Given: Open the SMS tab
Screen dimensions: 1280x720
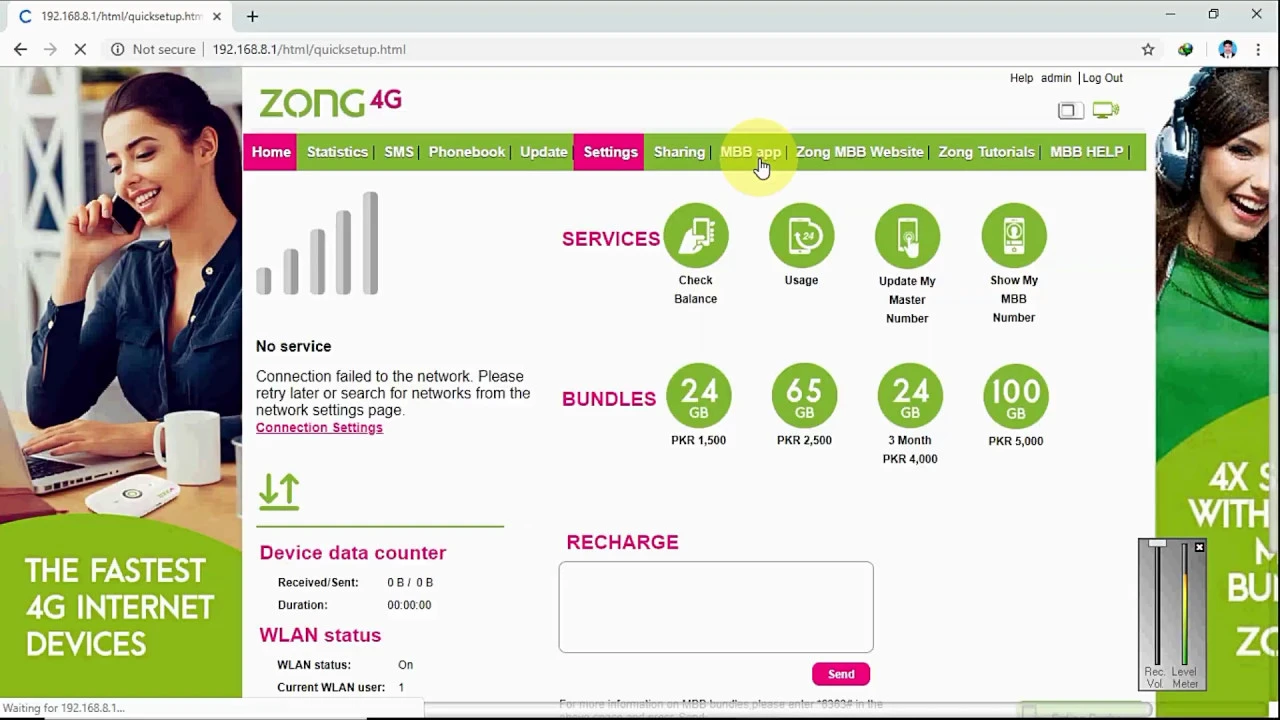Looking at the screenshot, I should pyautogui.click(x=398, y=152).
